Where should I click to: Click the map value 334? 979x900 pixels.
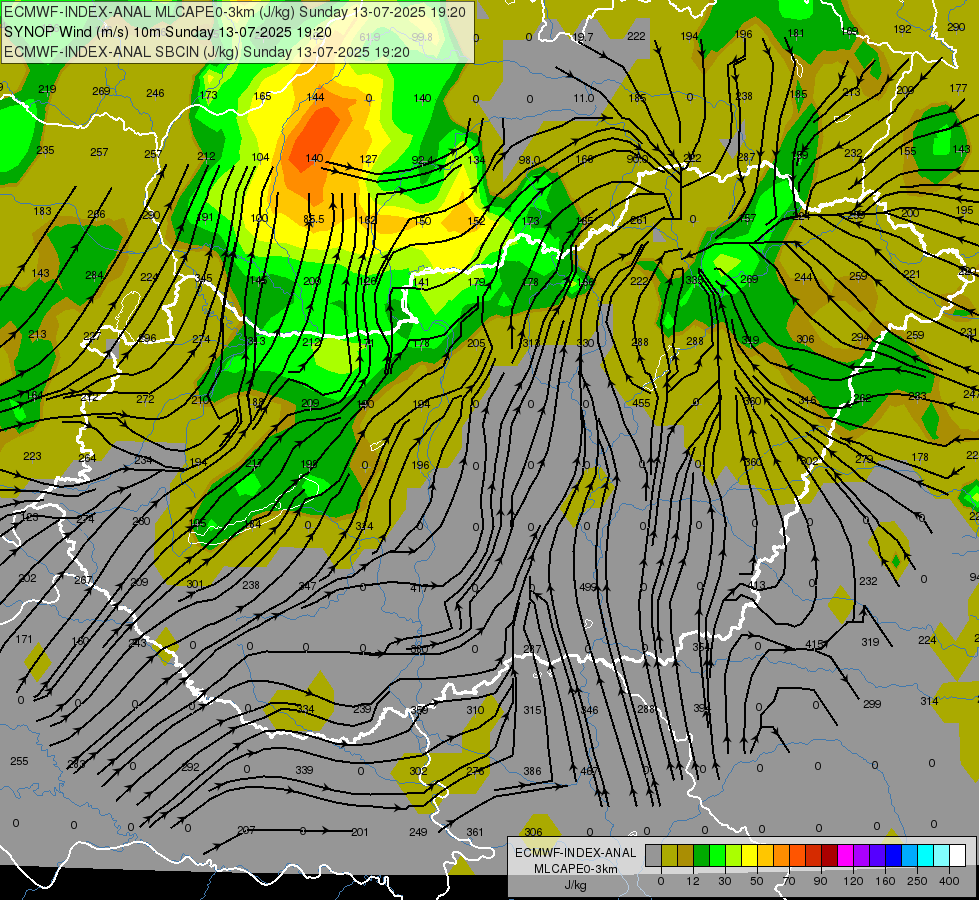pyautogui.click(x=305, y=709)
